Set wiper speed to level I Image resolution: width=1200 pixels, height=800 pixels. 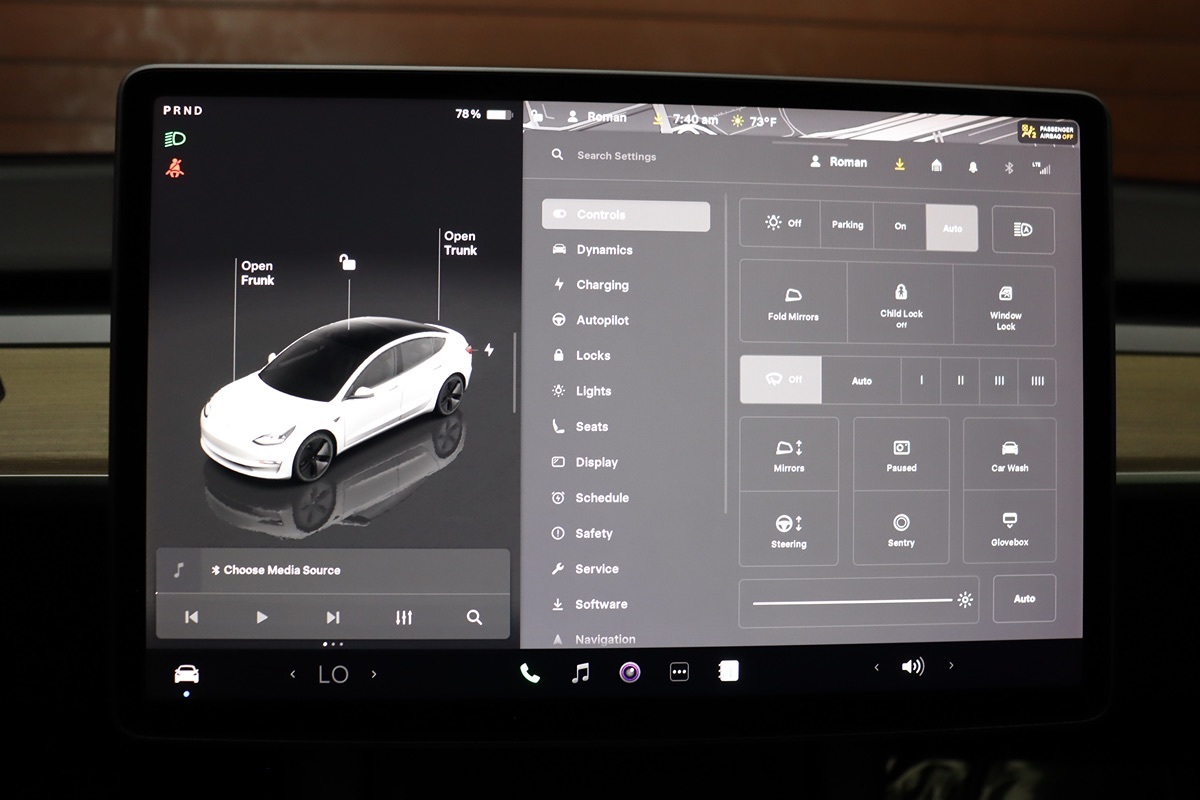921,381
